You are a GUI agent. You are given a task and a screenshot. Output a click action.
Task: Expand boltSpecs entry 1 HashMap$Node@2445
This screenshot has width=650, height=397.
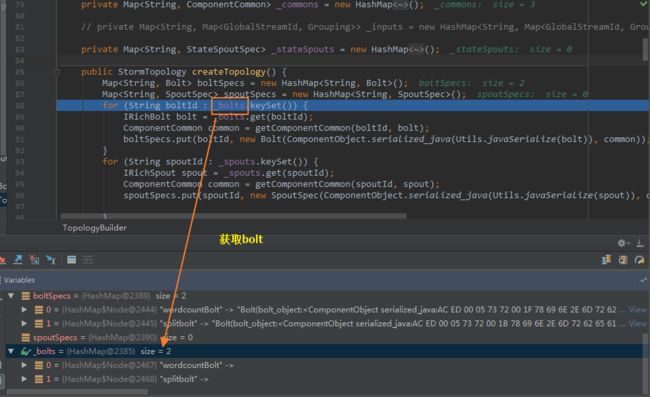tap(24, 323)
